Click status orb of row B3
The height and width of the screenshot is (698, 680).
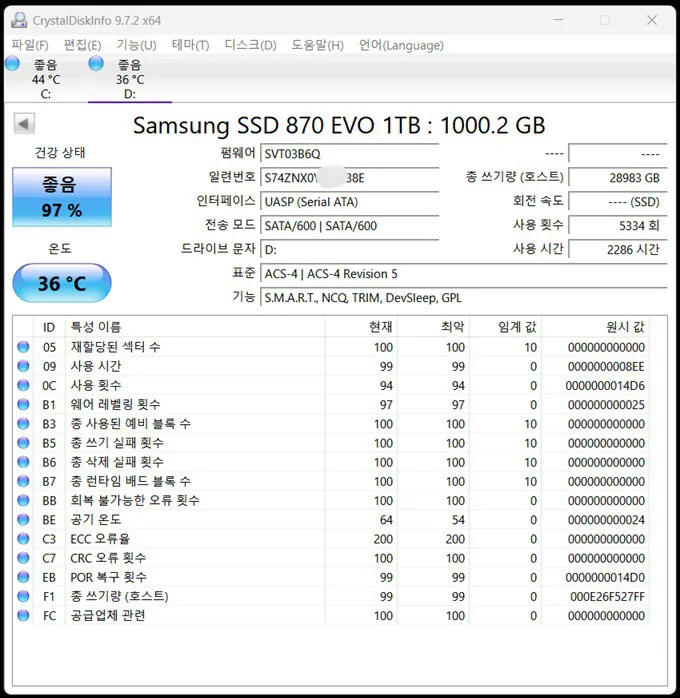[23, 423]
